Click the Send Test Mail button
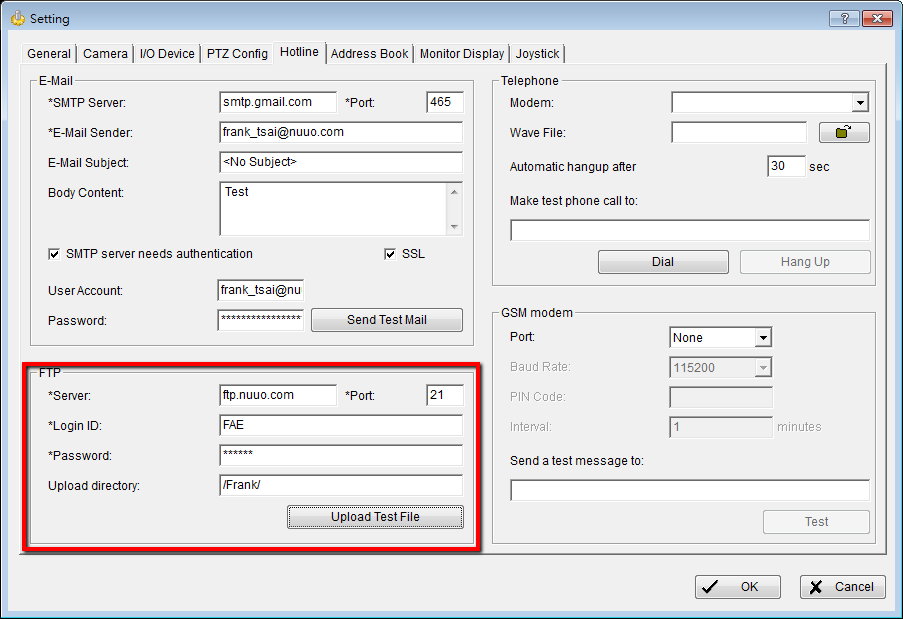The width and height of the screenshot is (903, 619). (x=387, y=320)
